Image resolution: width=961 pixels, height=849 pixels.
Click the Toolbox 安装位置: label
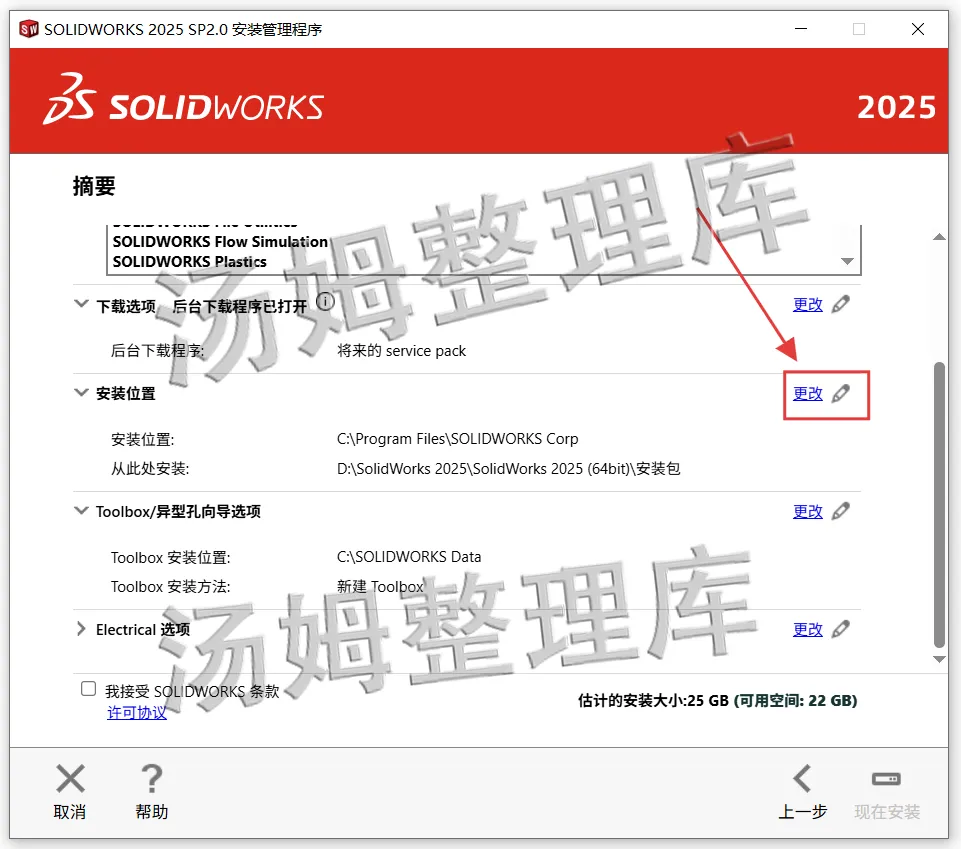tap(170, 558)
